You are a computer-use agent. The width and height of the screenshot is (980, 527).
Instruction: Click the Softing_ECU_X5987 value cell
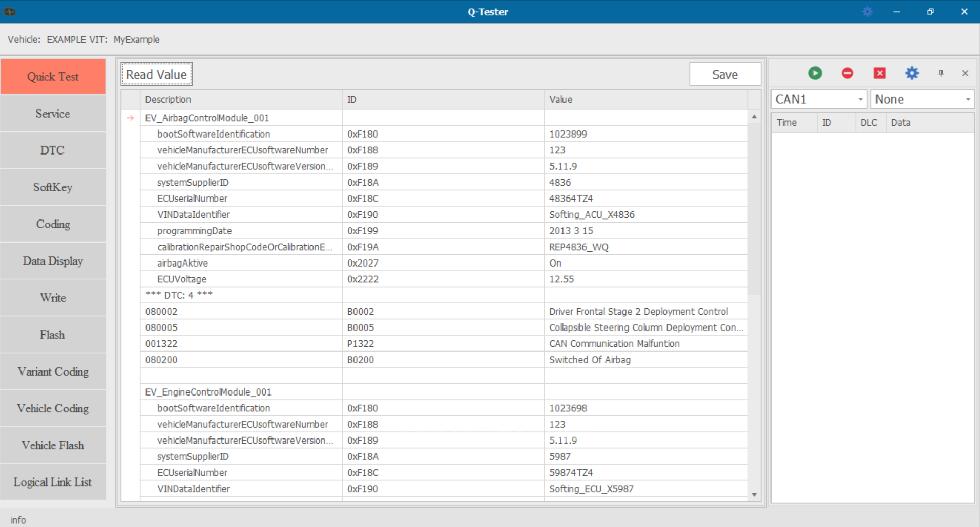point(646,489)
